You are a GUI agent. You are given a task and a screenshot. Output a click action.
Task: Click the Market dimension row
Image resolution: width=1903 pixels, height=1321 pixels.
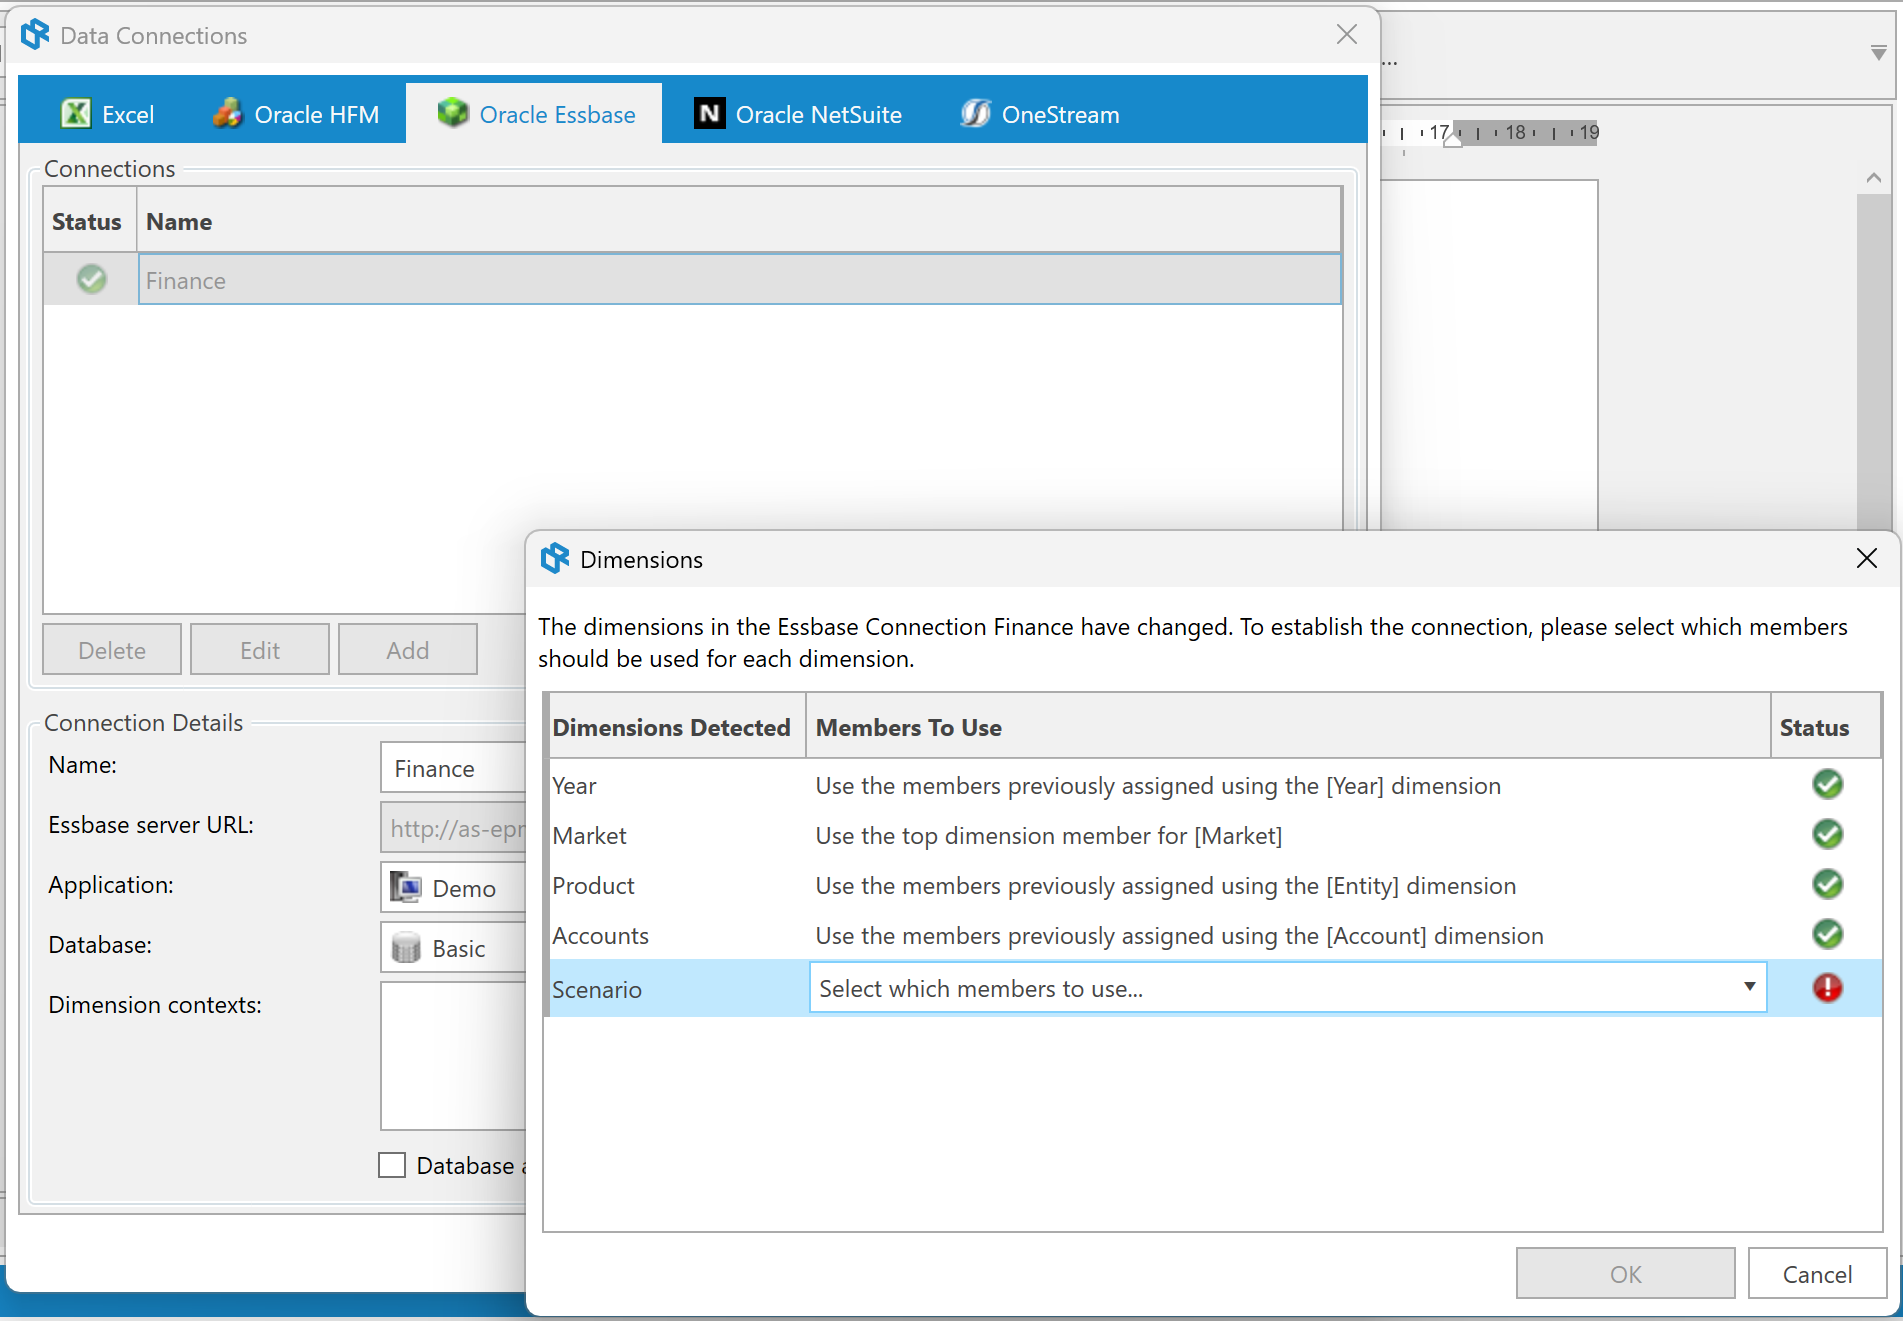pos(1215,835)
